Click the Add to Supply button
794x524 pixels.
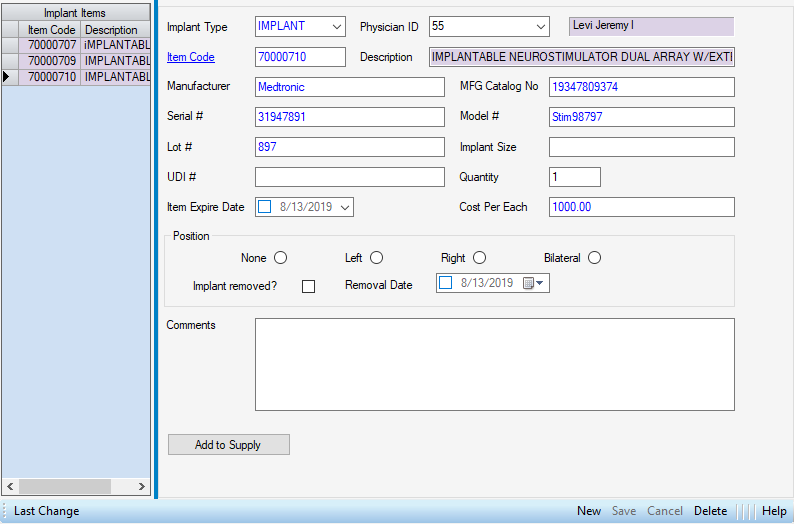click(228, 445)
